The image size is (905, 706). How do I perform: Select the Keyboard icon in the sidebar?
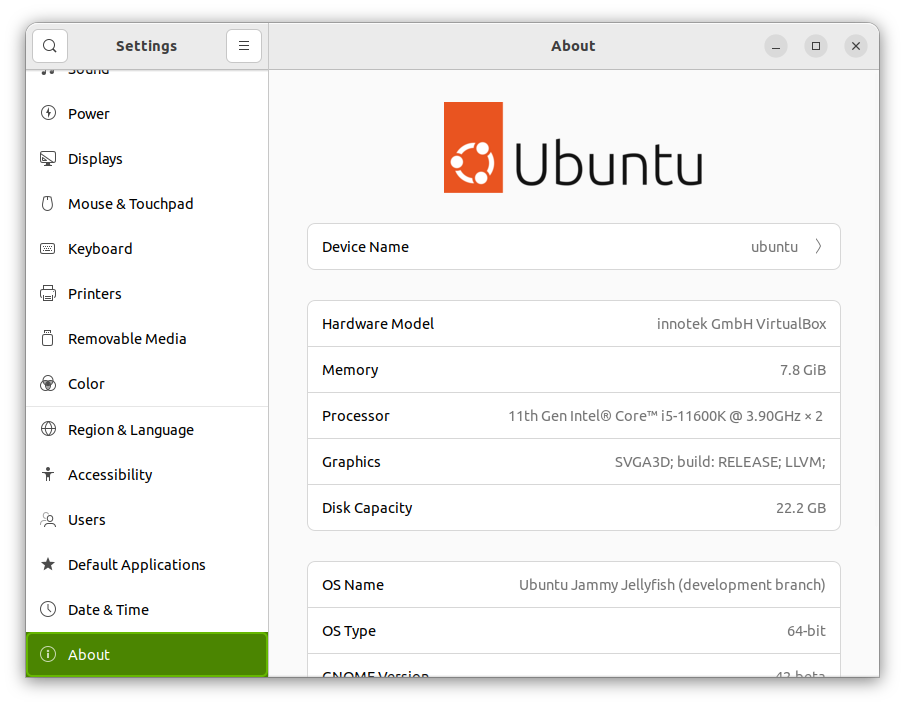click(47, 248)
